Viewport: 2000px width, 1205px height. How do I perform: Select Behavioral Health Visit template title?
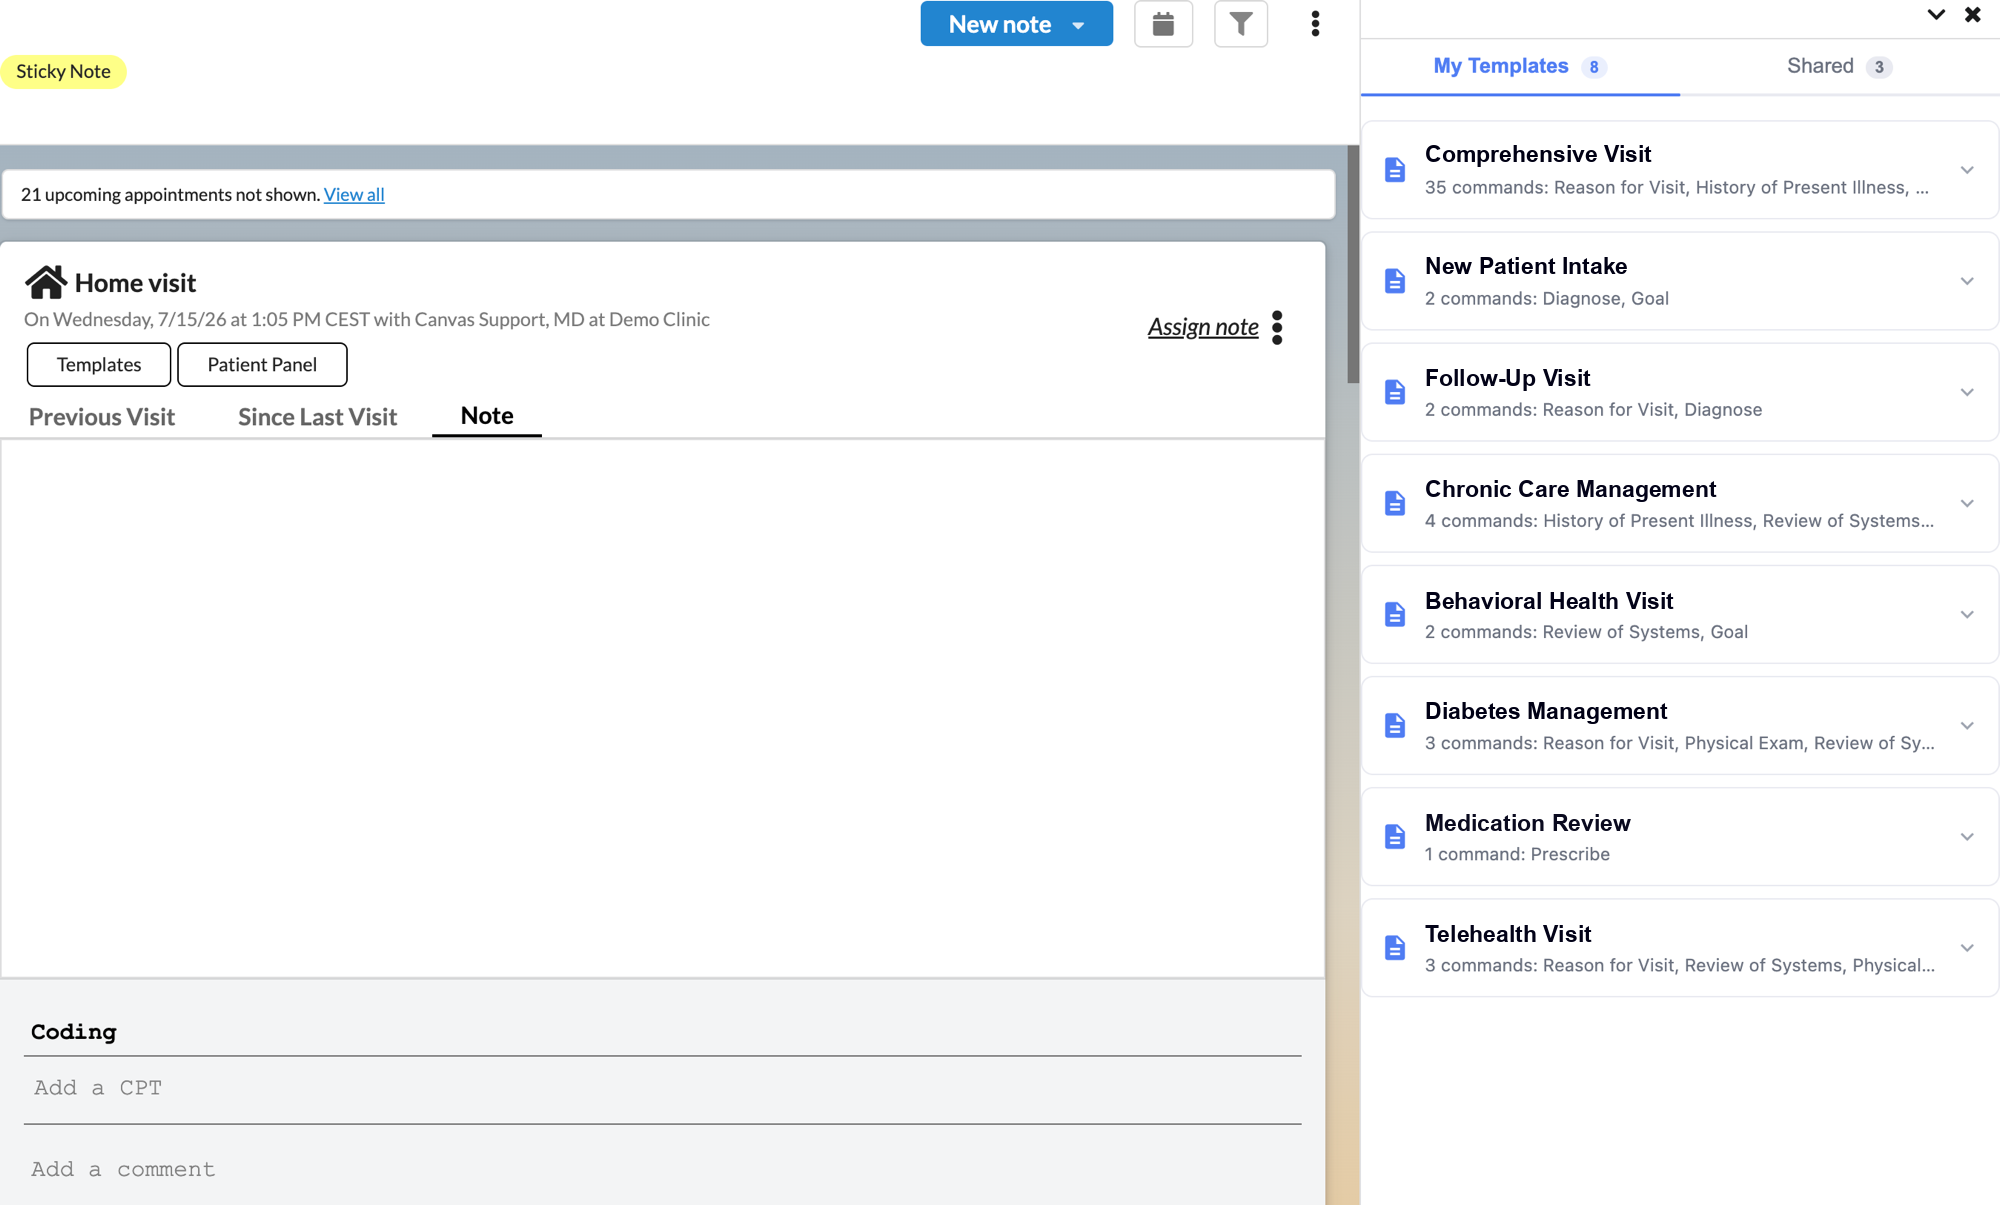[1549, 601]
